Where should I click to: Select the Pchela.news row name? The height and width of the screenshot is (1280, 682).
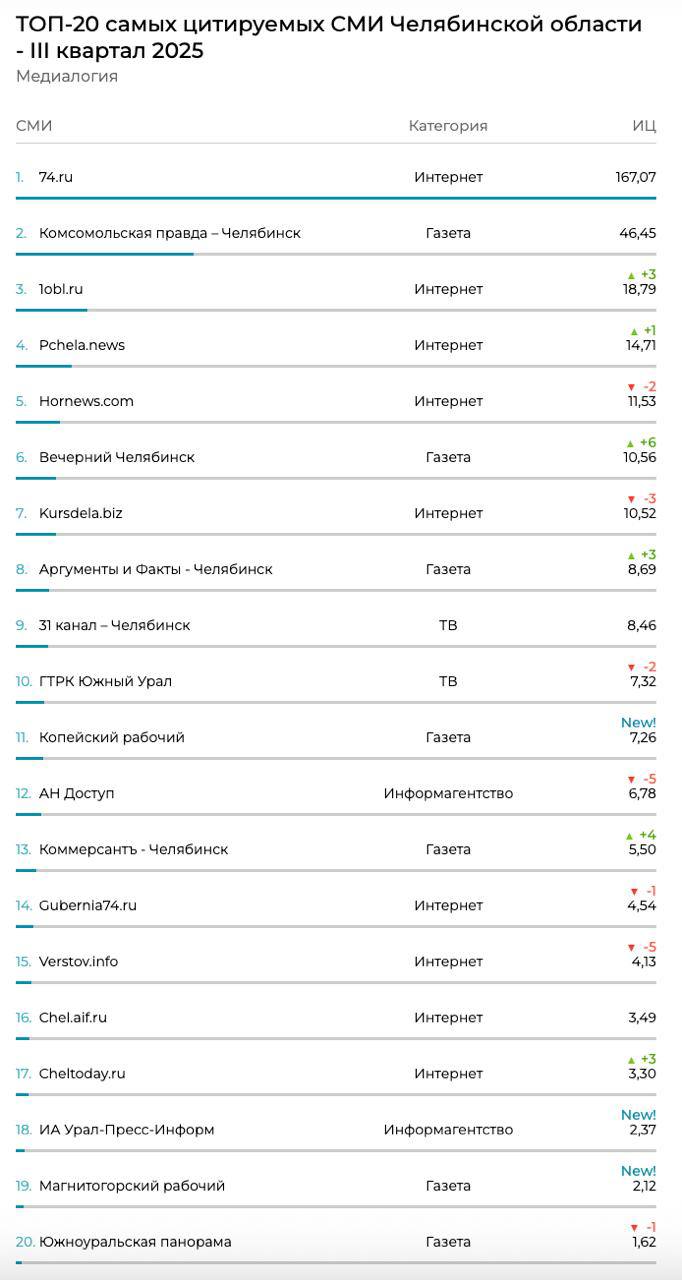click(82, 345)
